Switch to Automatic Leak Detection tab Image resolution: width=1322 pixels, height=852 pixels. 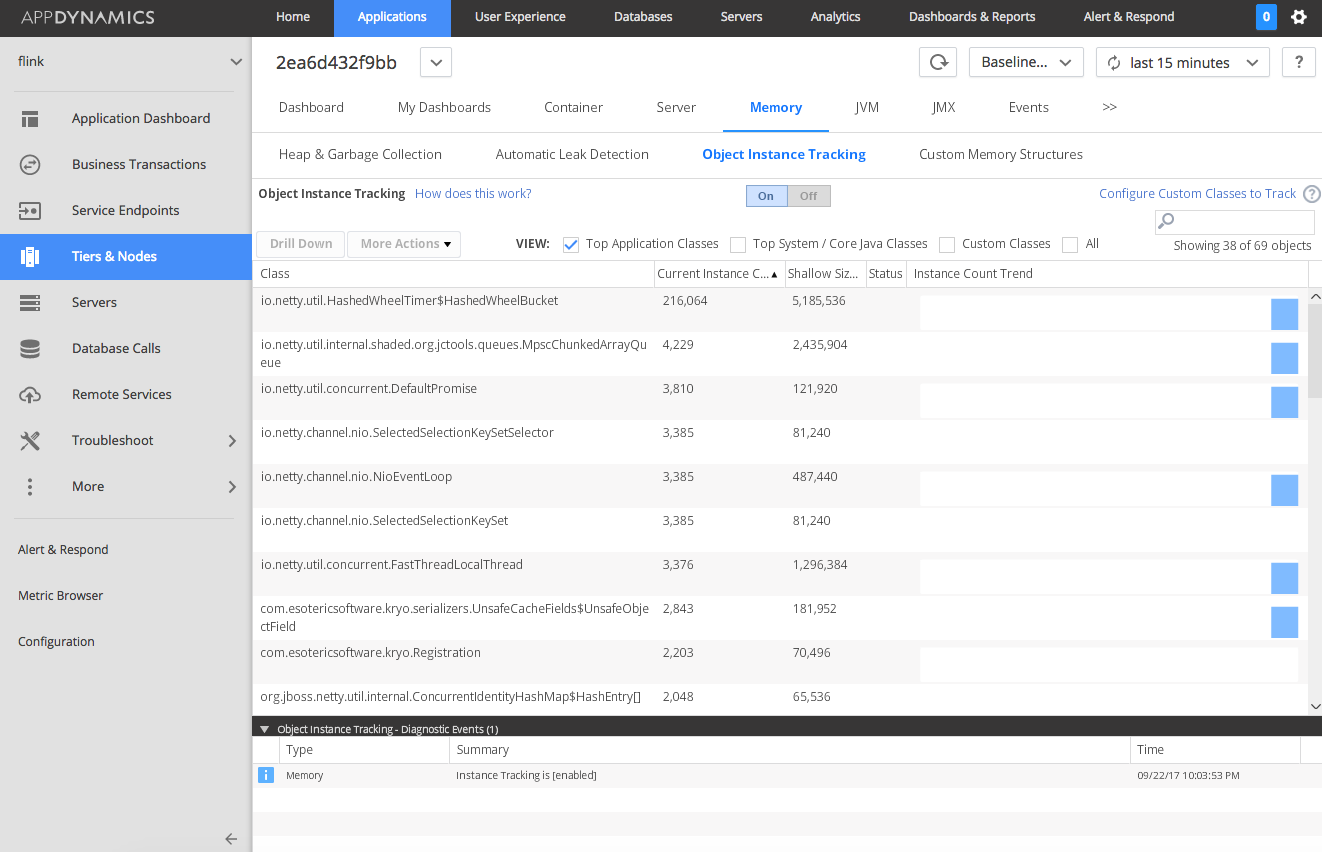point(572,155)
